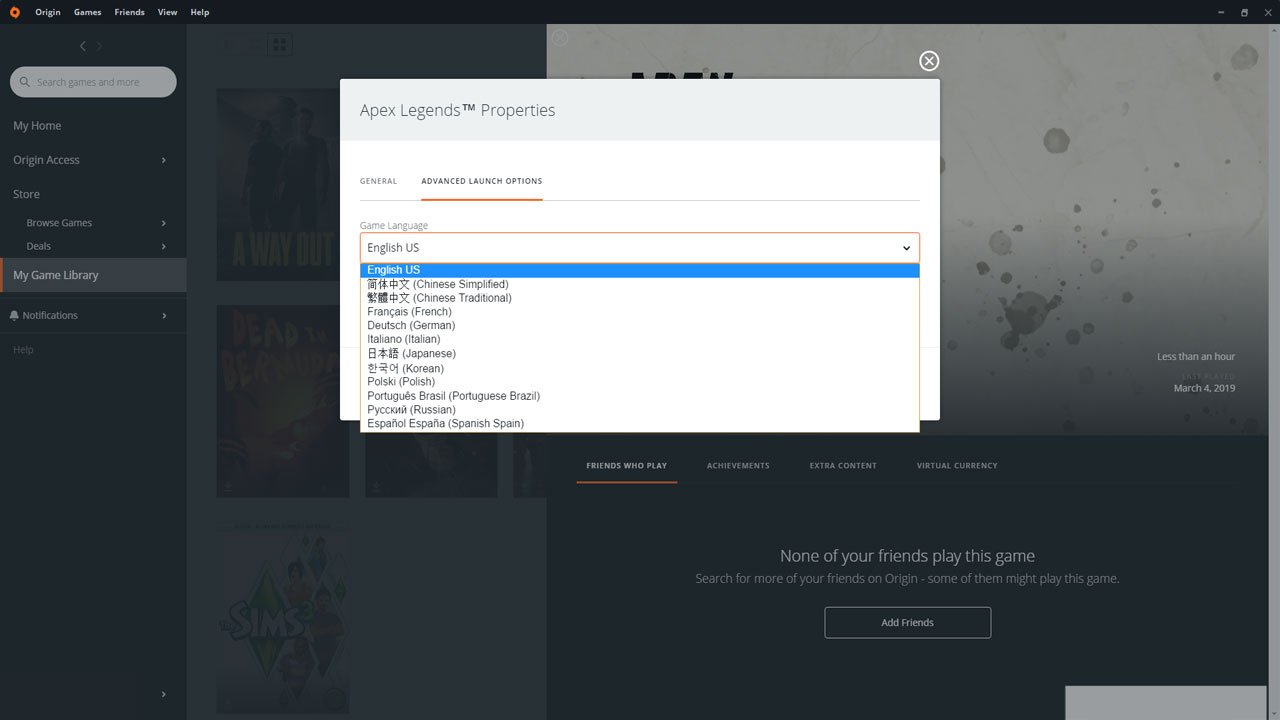
Task: Expand Deals submenu arrow
Action: coord(164,246)
